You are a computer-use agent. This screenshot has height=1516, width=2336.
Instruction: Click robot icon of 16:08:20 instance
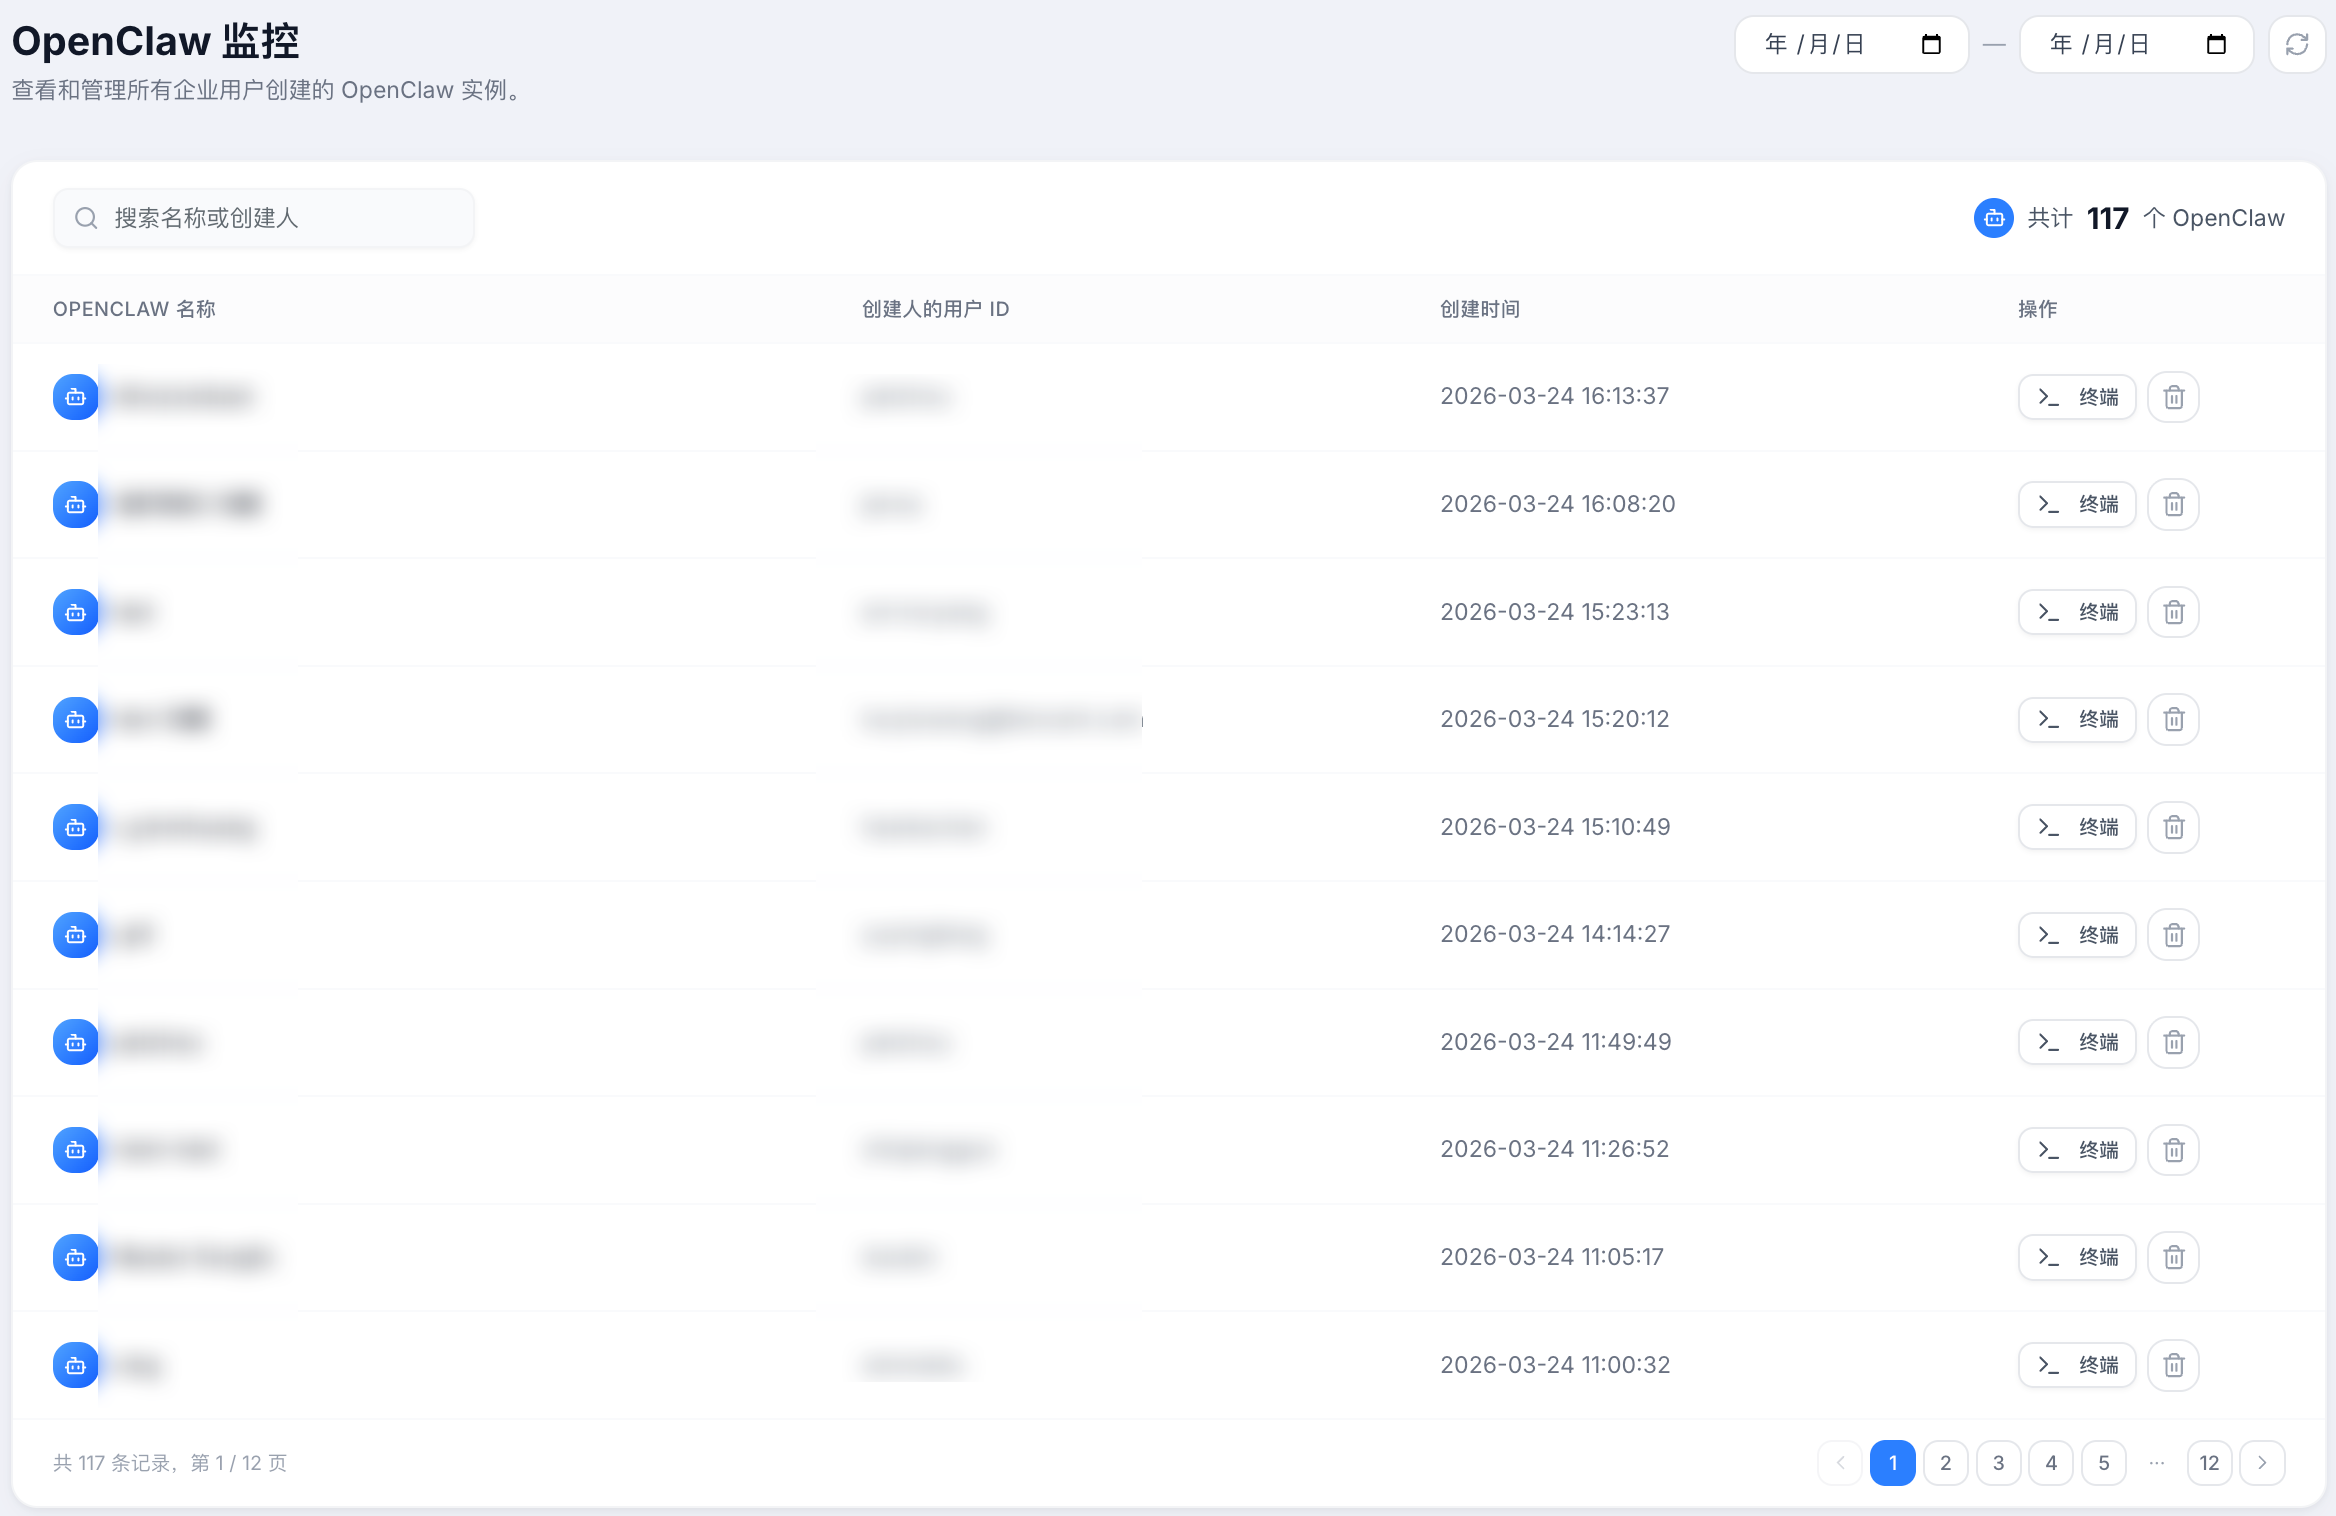tap(75, 505)
